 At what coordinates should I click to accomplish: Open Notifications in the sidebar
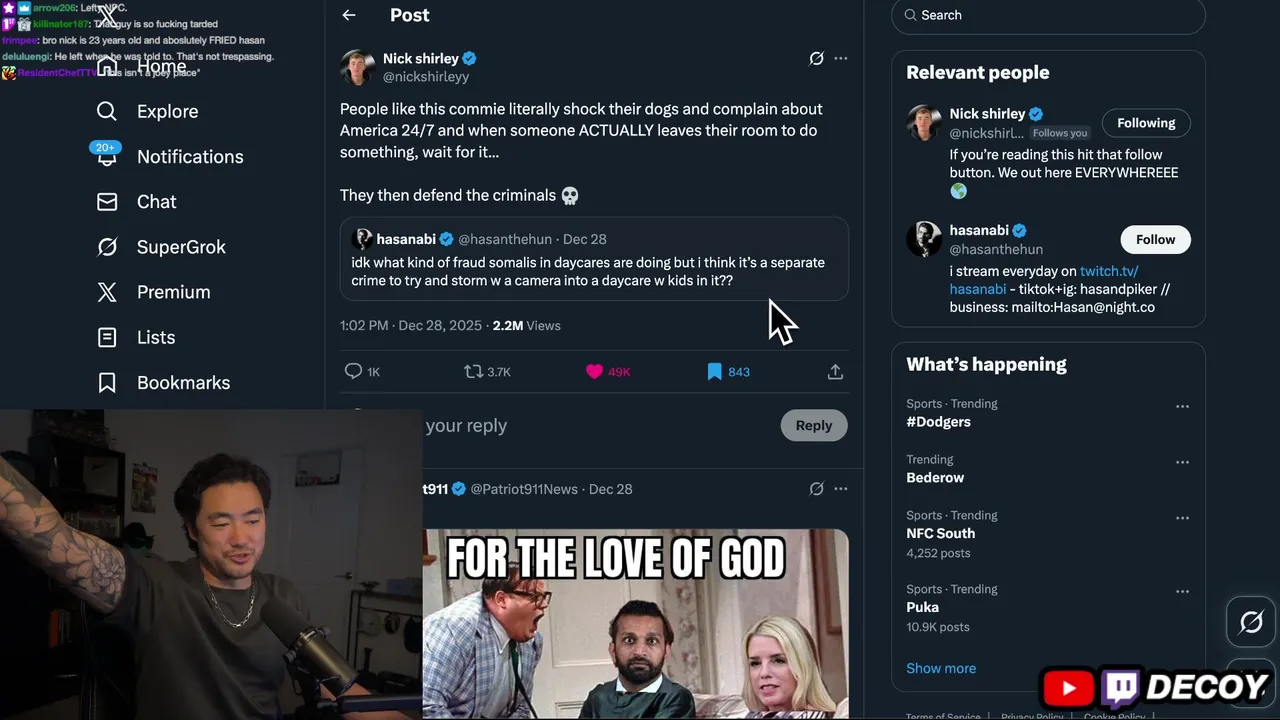(189, 157)
